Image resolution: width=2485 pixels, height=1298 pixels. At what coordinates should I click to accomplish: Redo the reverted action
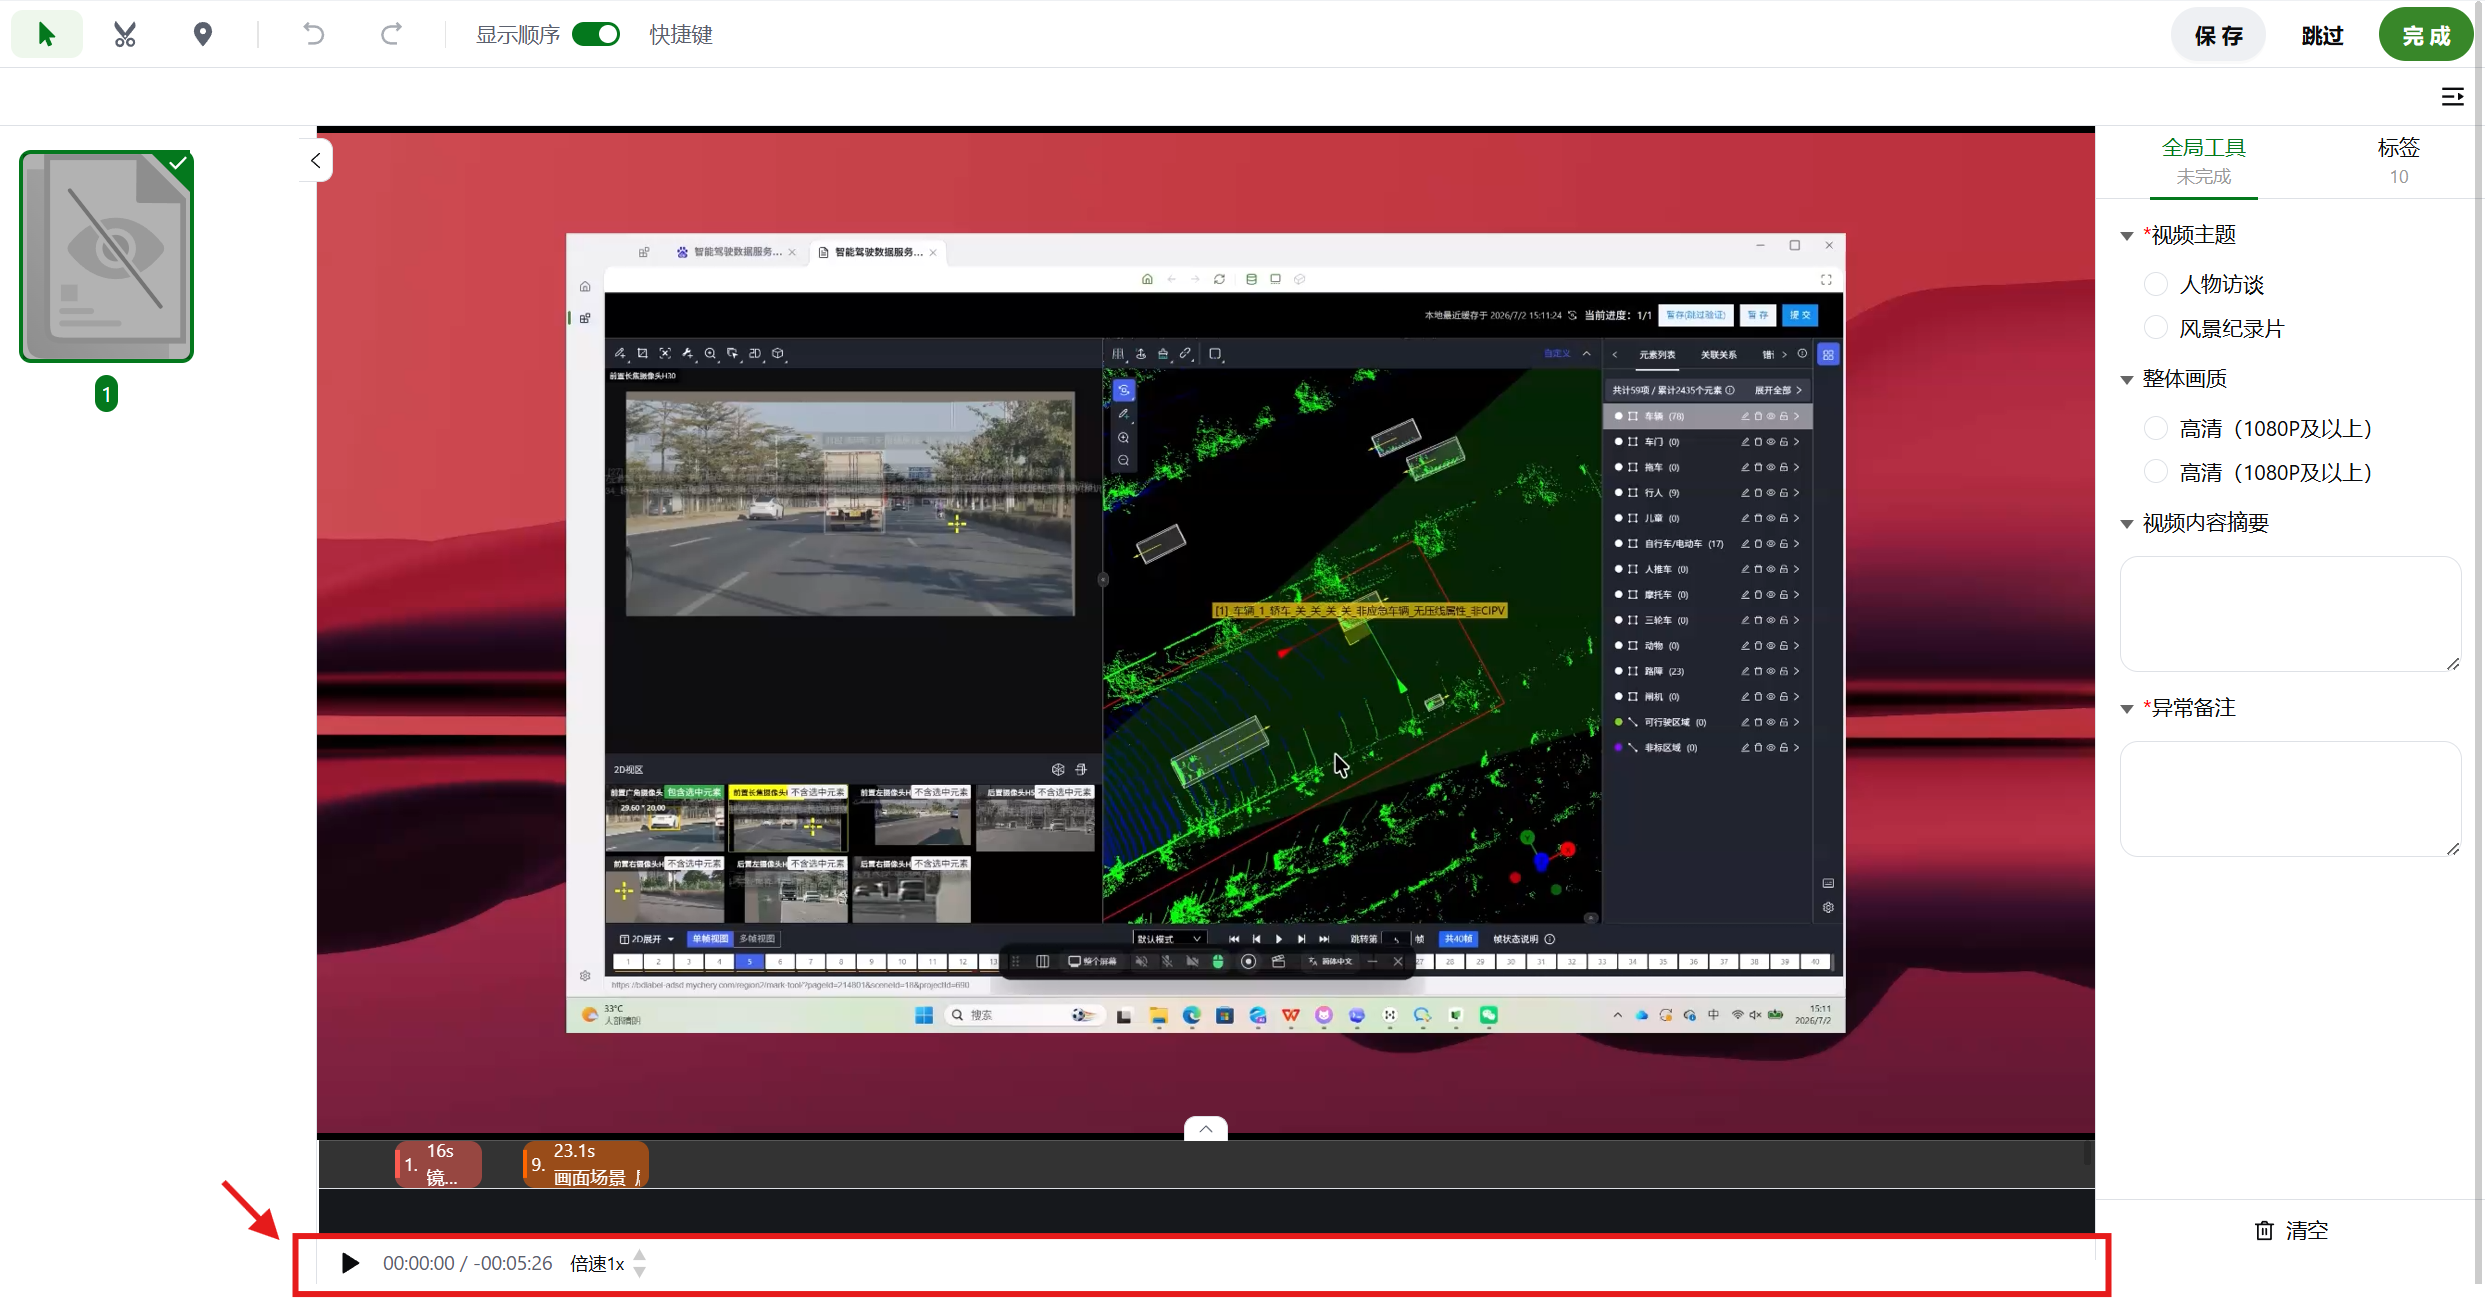(x=391, y=35)
